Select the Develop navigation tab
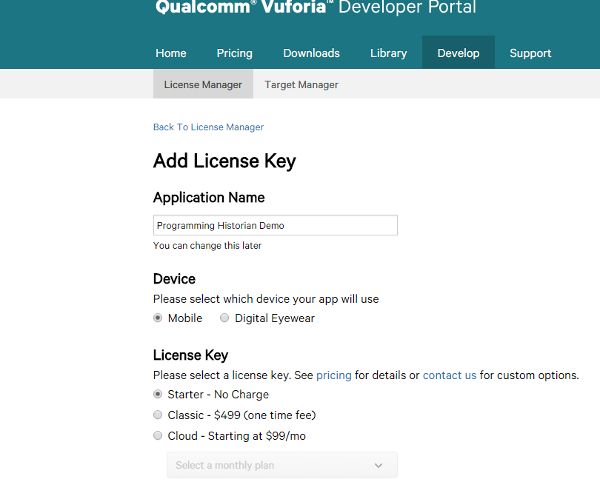 click(458, 53)
